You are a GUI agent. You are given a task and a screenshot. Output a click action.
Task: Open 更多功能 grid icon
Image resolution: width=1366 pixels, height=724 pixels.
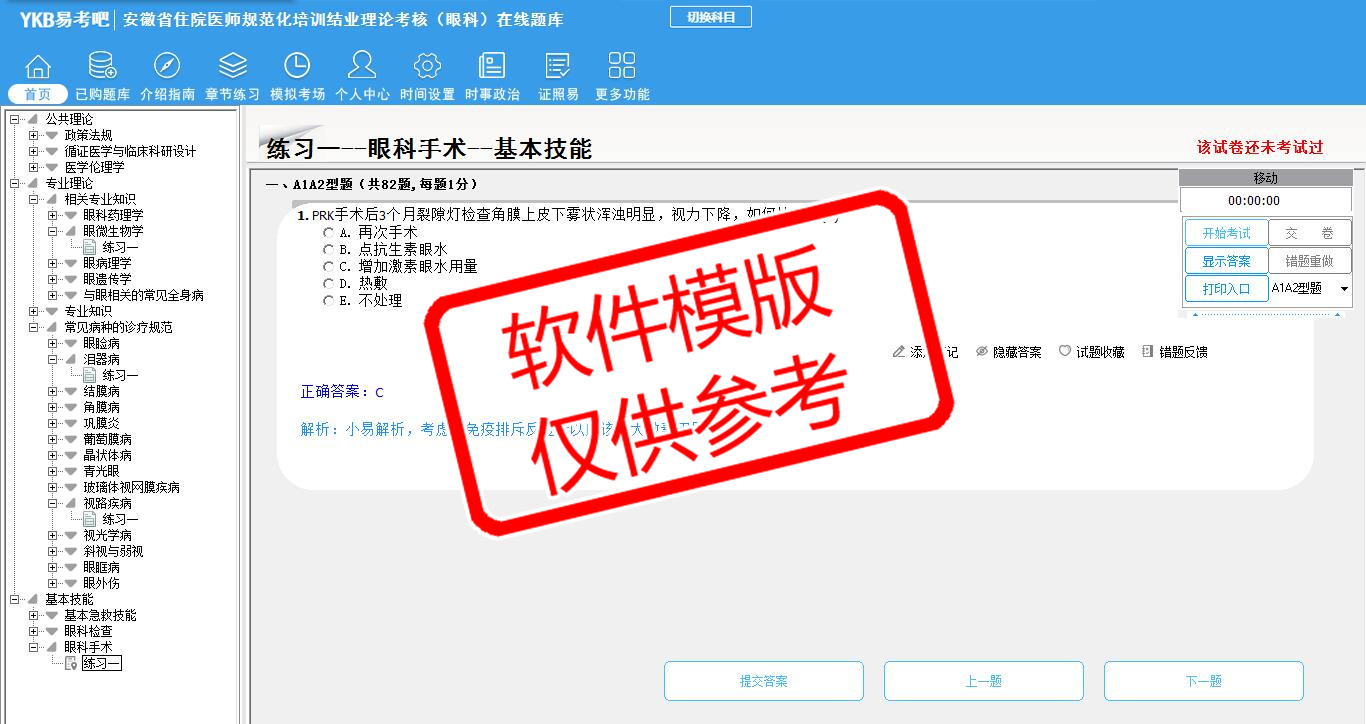click(621, 67)
